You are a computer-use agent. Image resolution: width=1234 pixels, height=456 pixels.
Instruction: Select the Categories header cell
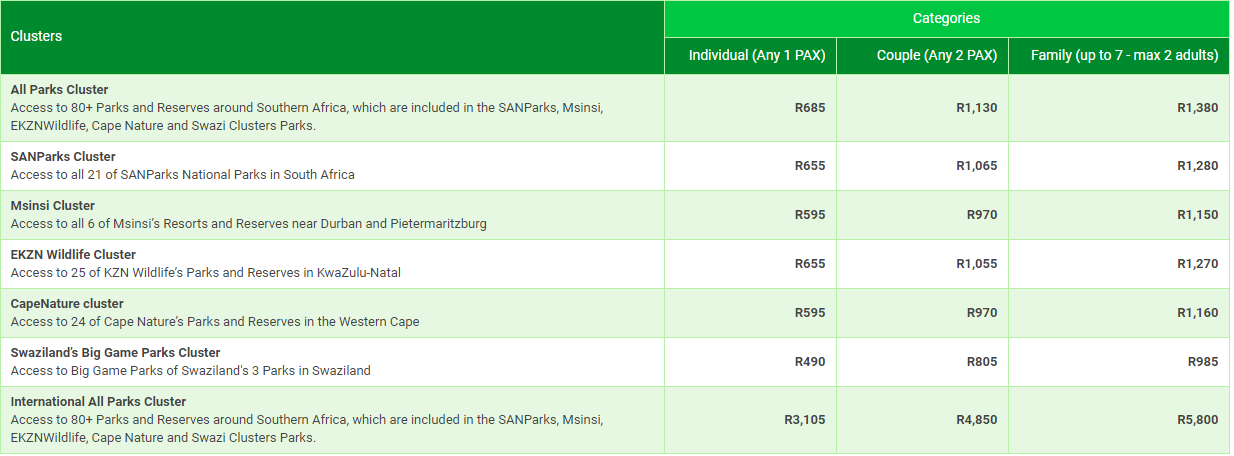pyautogui.click(x=946, y=19)
